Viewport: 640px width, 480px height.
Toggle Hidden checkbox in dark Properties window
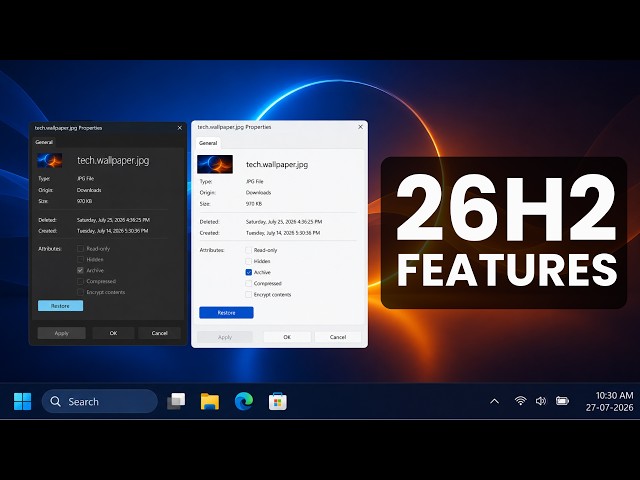click(80, 260)
